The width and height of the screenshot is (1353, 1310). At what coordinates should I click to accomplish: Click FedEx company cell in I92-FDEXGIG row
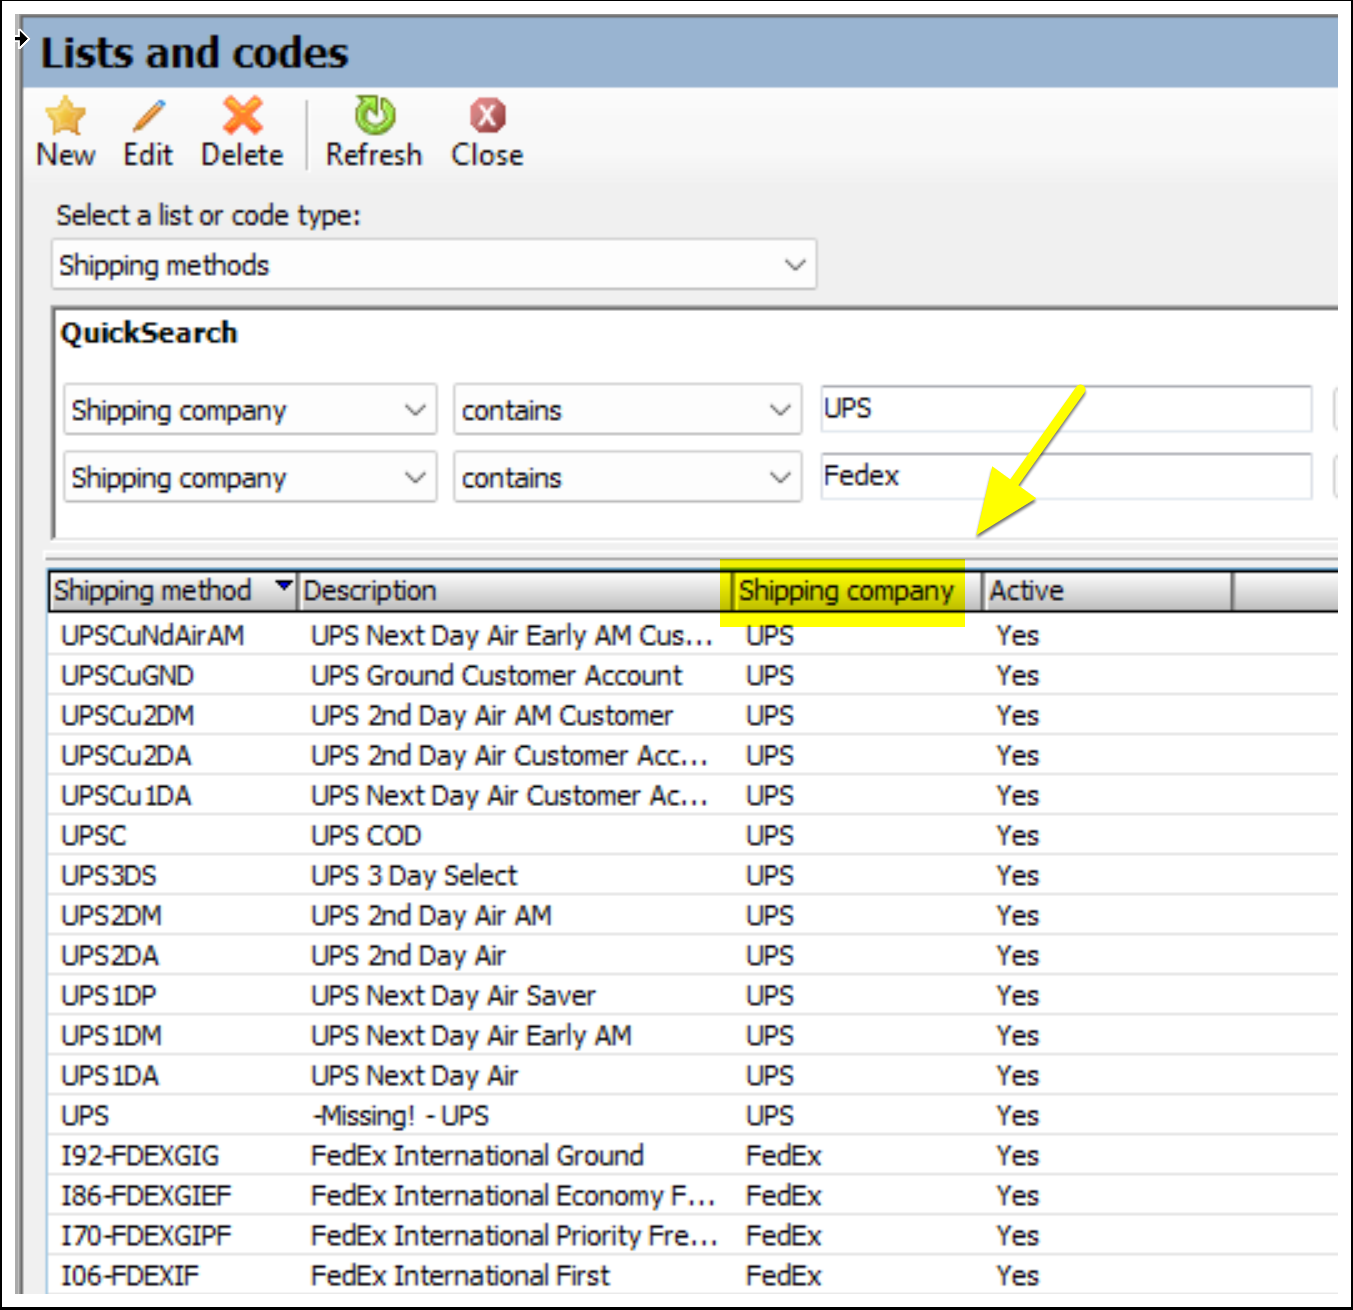[x=784, y=1156]
